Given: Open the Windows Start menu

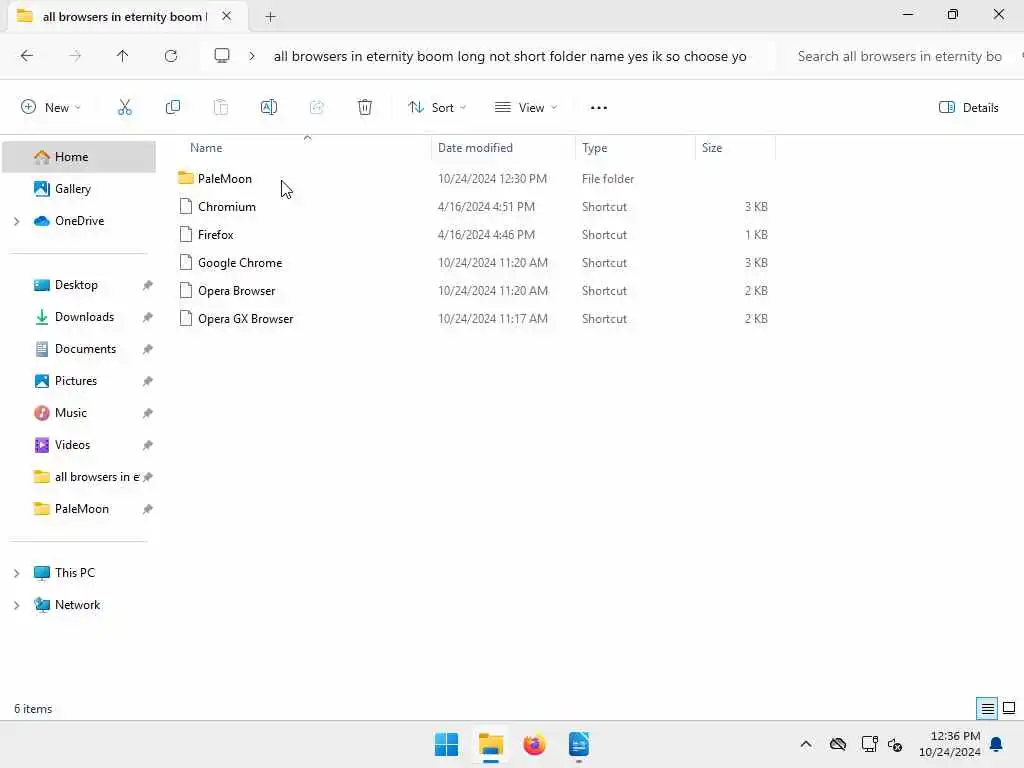Looking at the screenshot, I should [x=447, y=744].
